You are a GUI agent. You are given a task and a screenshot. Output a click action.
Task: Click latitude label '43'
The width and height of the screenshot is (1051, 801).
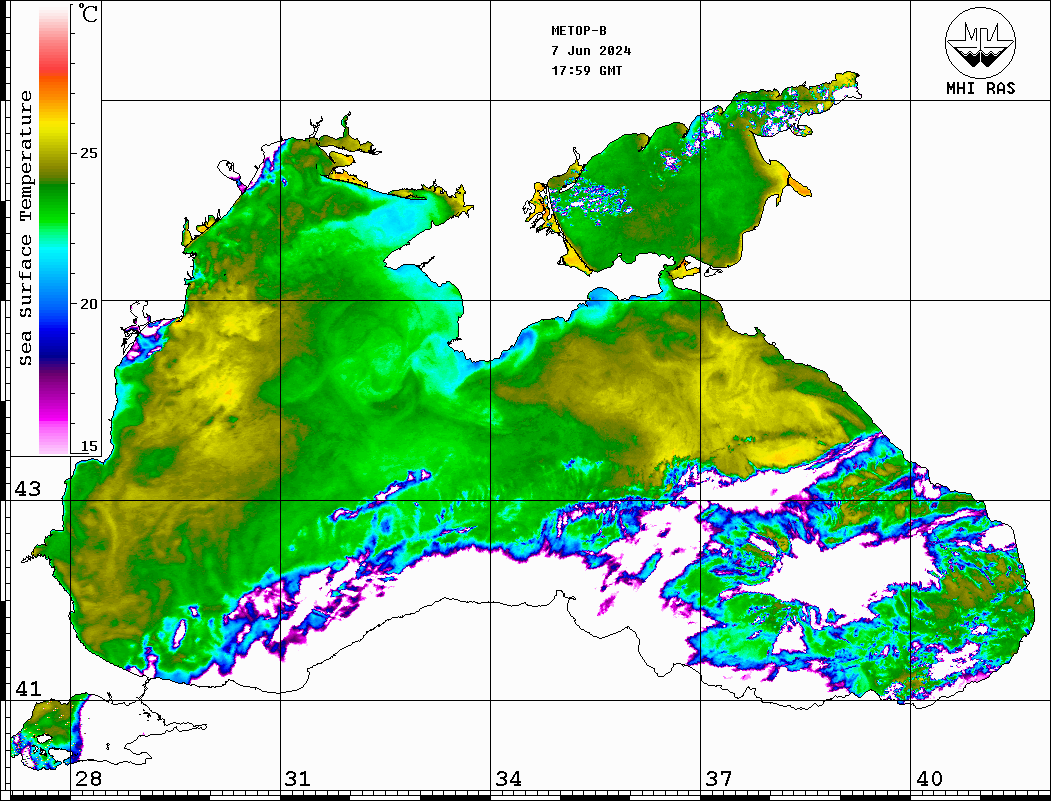(28, 489)
